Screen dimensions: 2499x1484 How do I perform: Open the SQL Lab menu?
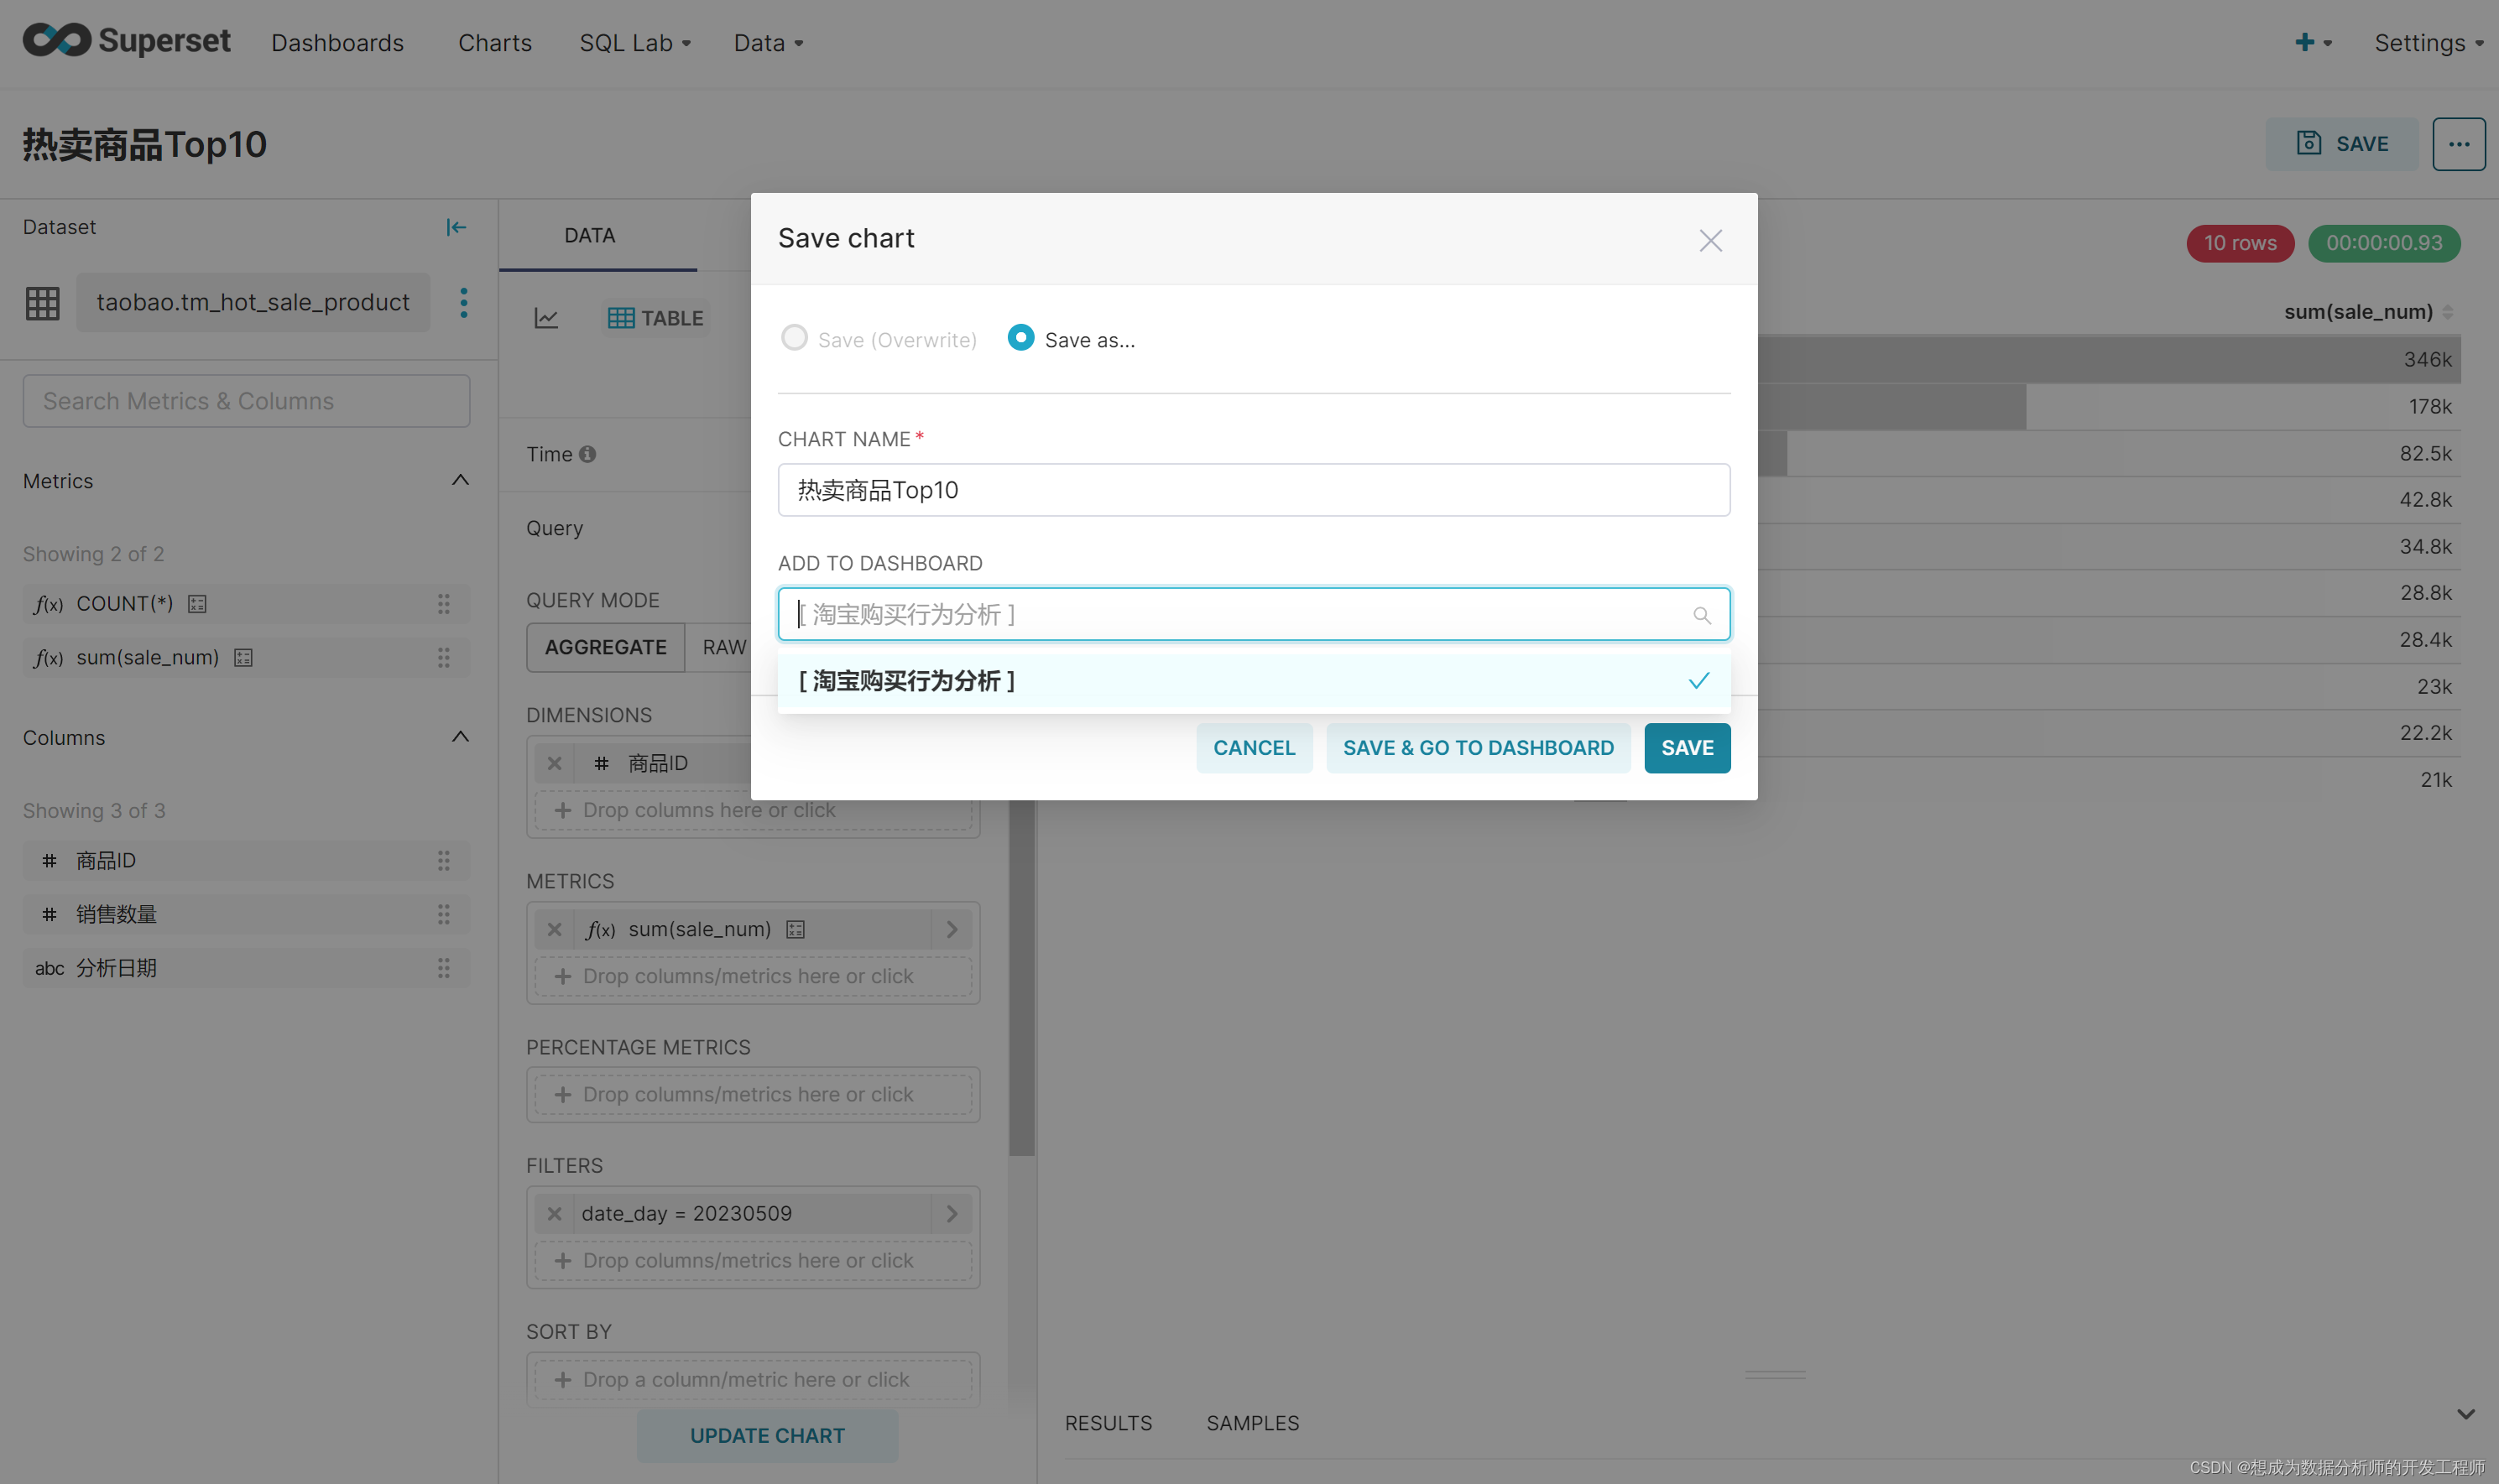(634, 43)
